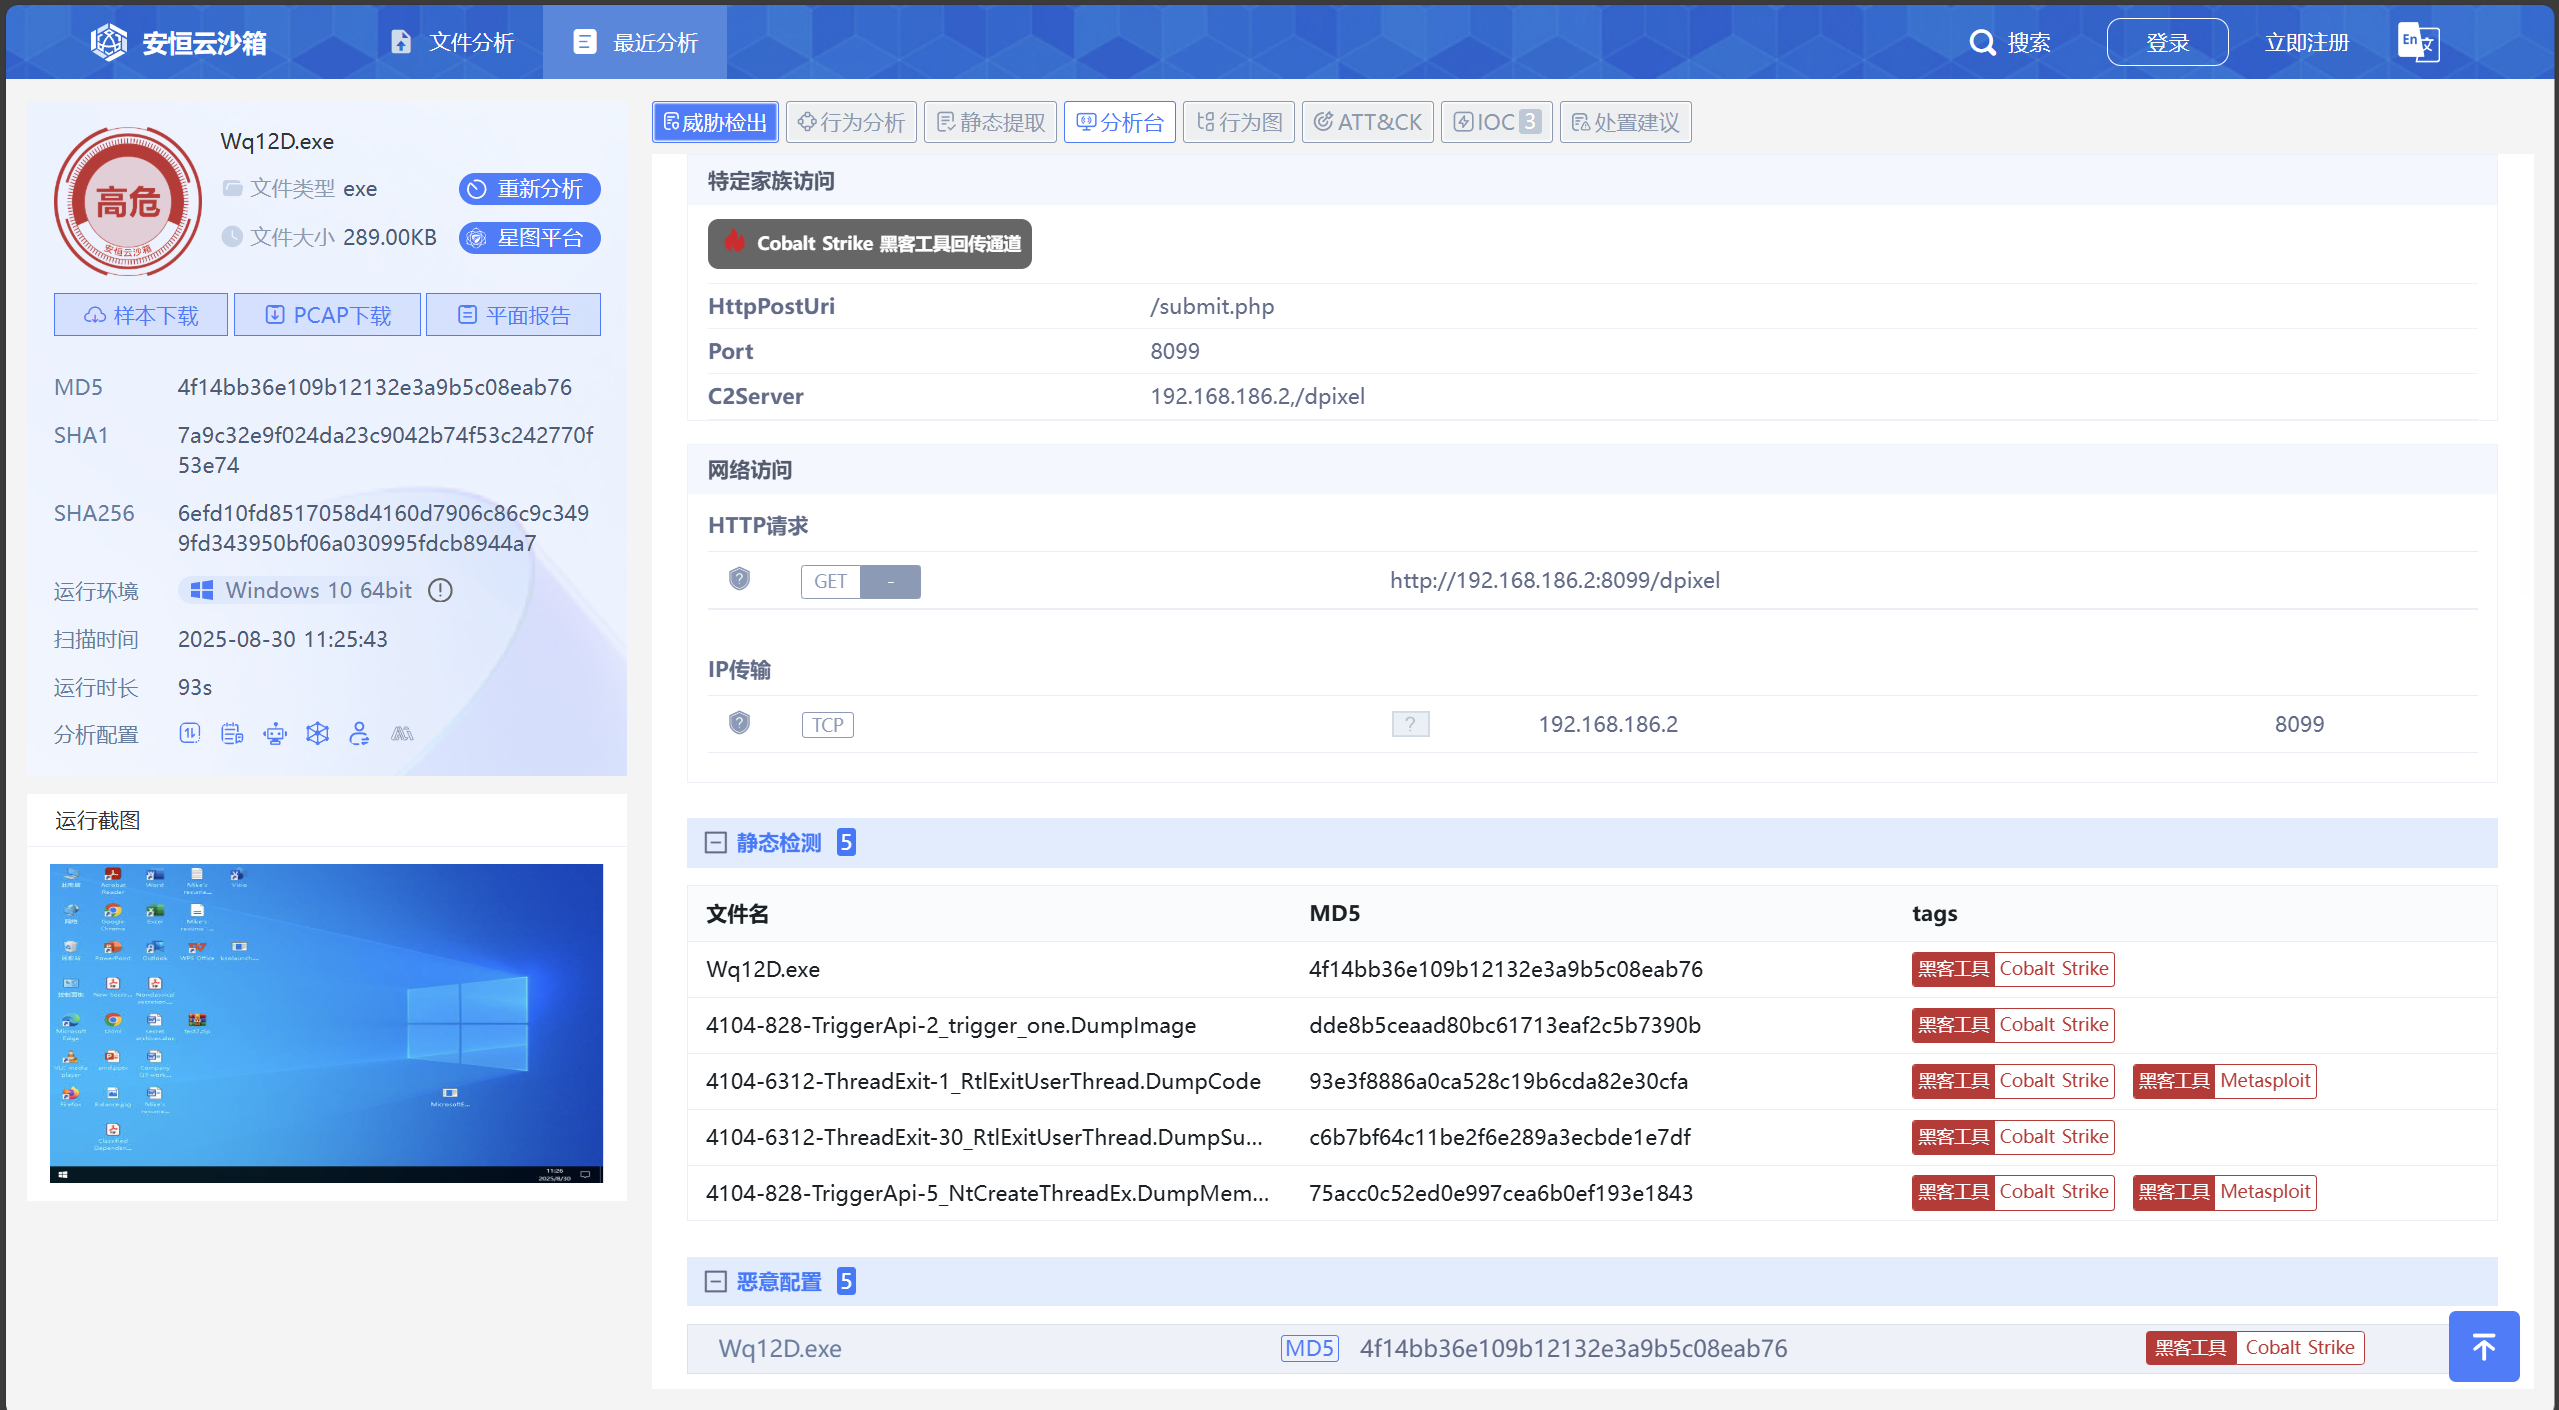Screen dimensions: 2559x1410
Task: Click the network traffic config icon
Action: click(190, 734)
